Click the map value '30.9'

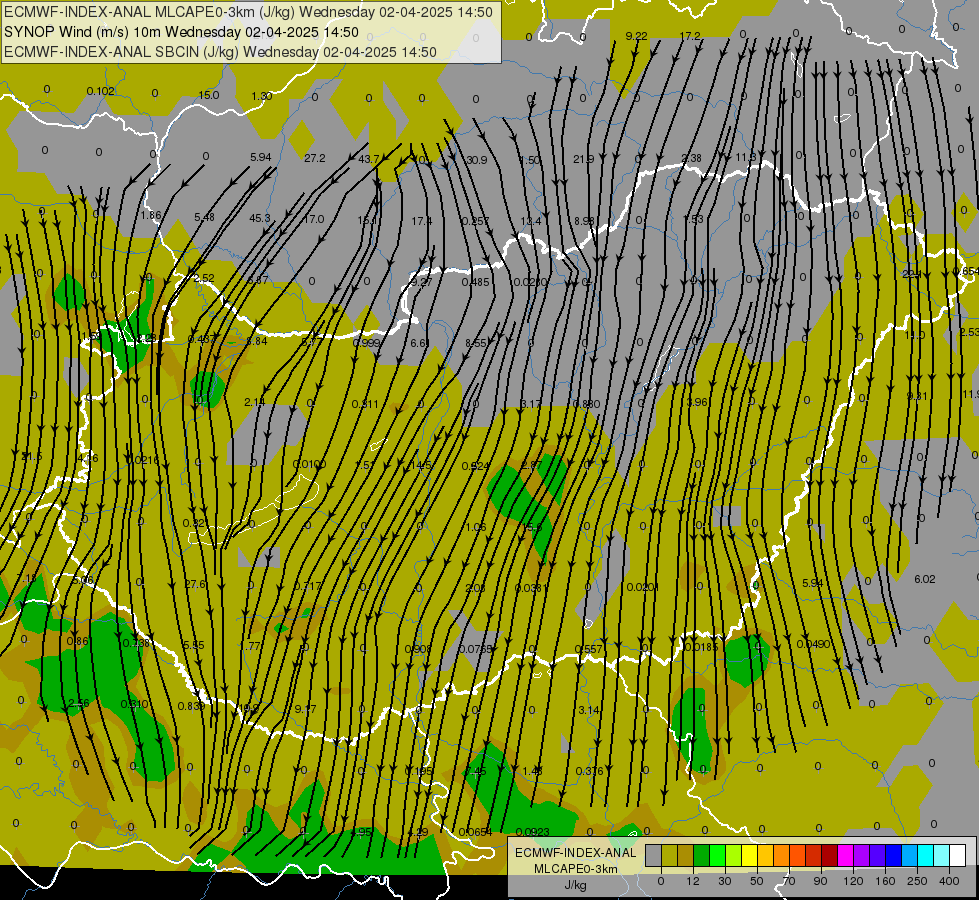(476, 160)
